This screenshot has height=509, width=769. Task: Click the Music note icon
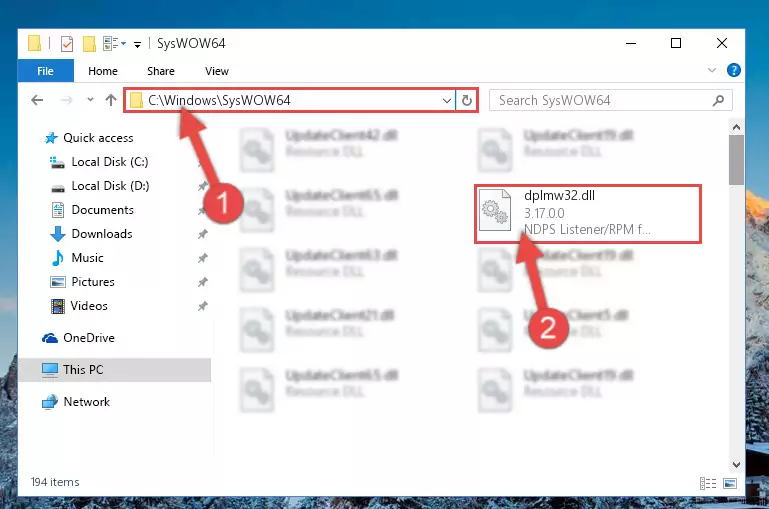click(58, 258)
